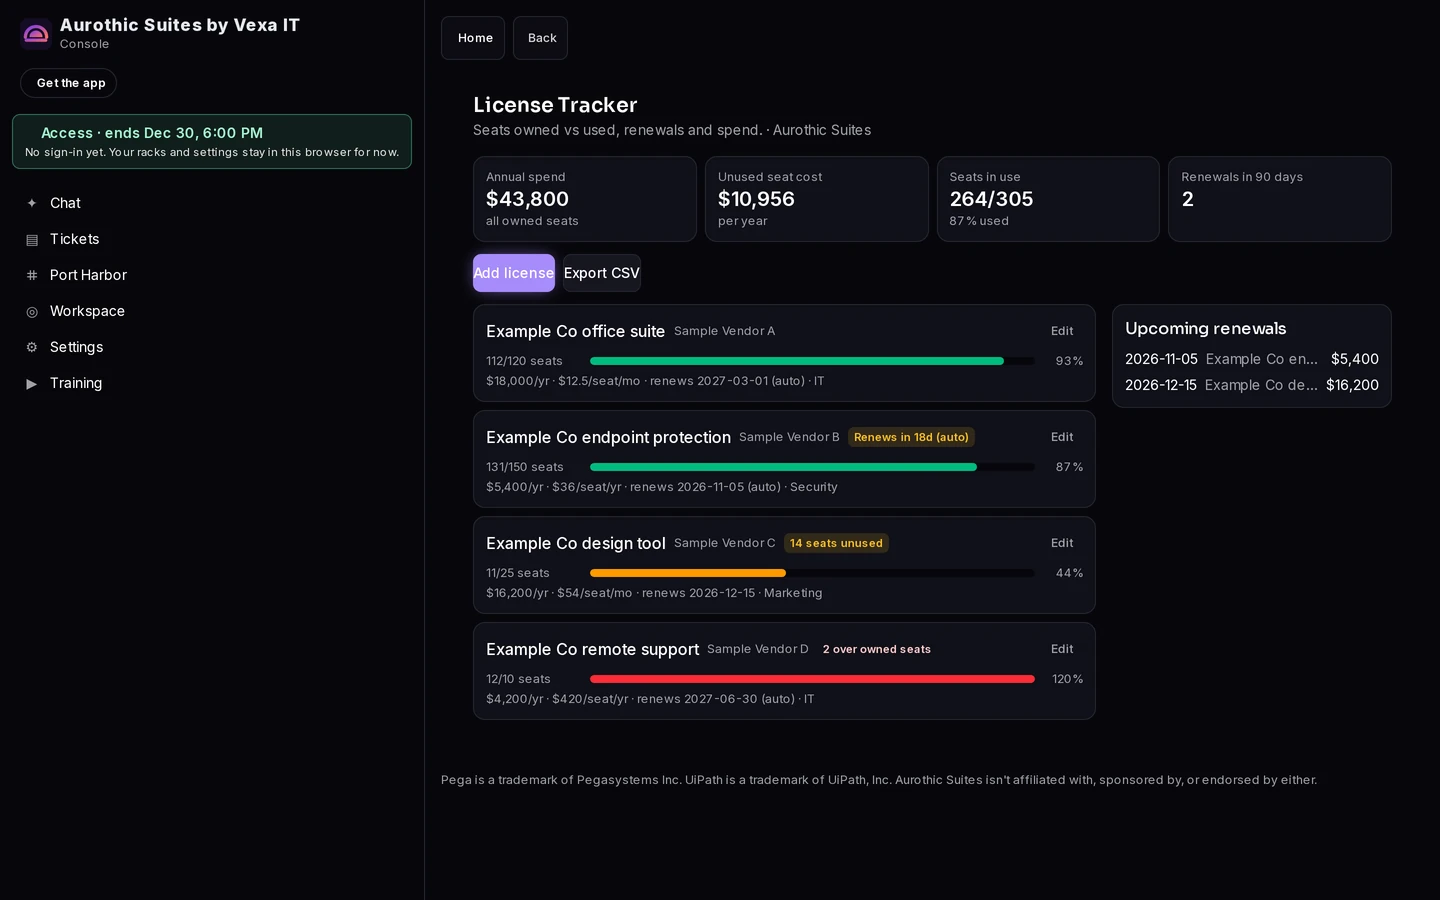Click the Unused seat cost card

click(x=817, y=199)
